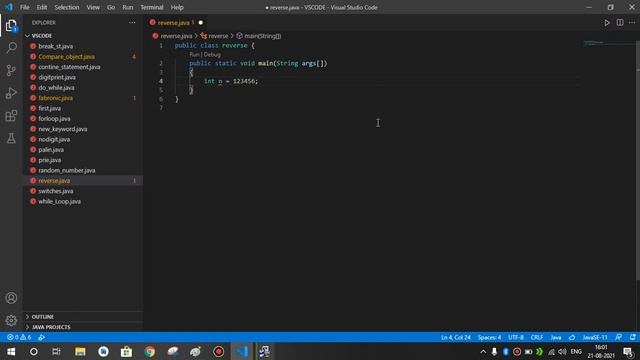Change Spaces: 4 indentation setting

point(489,338)
